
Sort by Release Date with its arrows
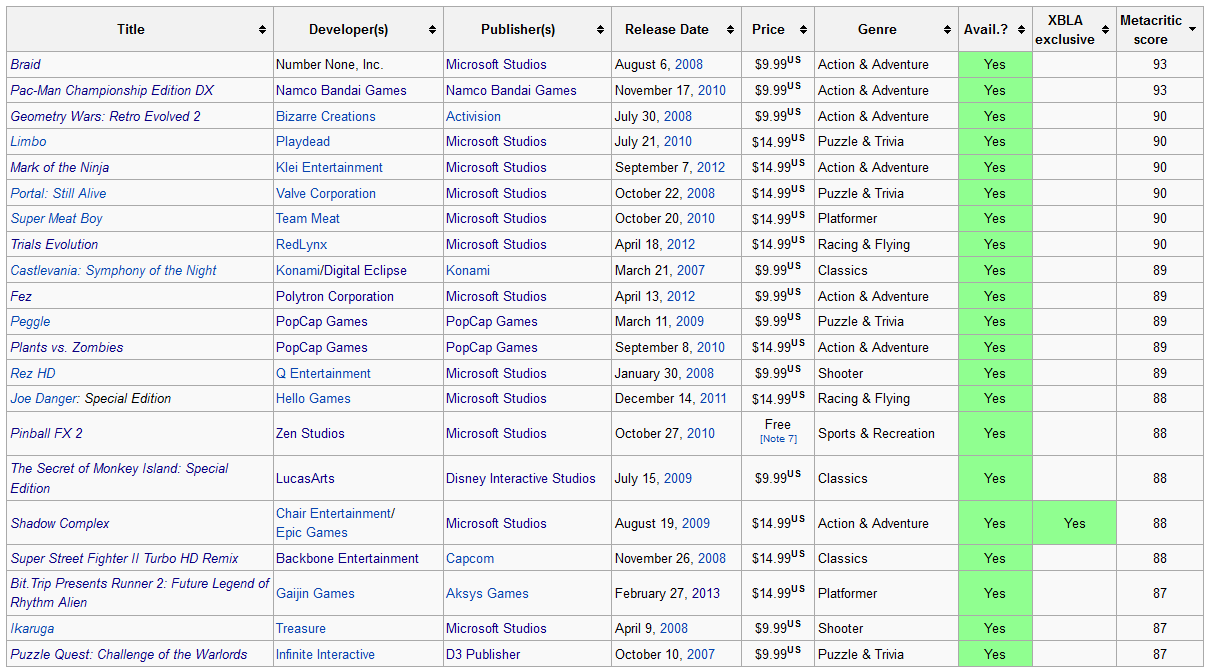pos(732,30)
